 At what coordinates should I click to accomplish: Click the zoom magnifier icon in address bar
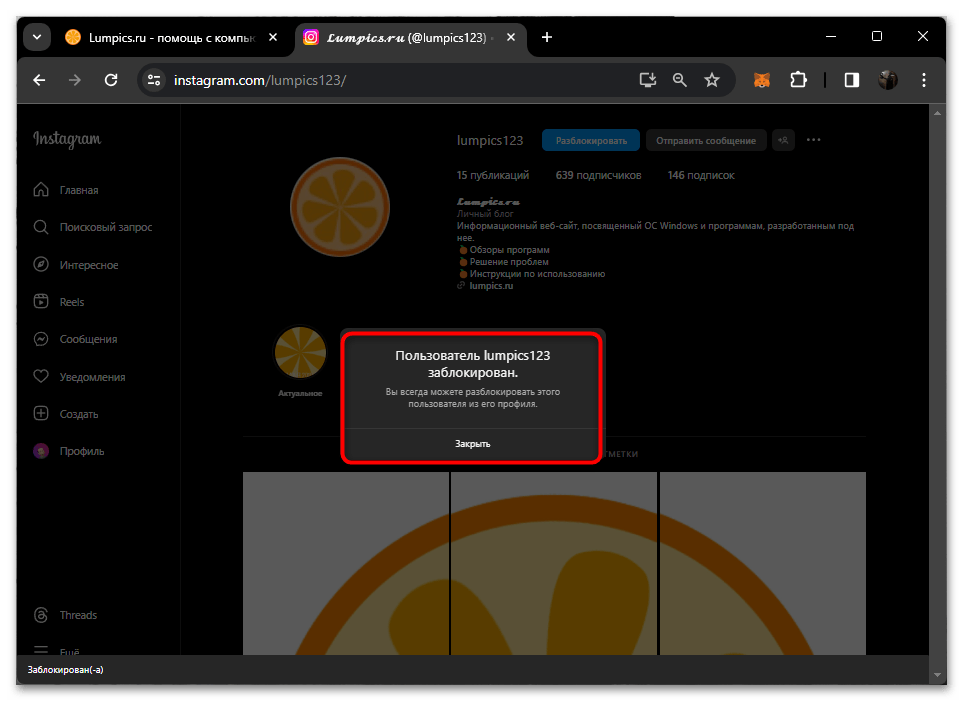click(x=679, y=80)
